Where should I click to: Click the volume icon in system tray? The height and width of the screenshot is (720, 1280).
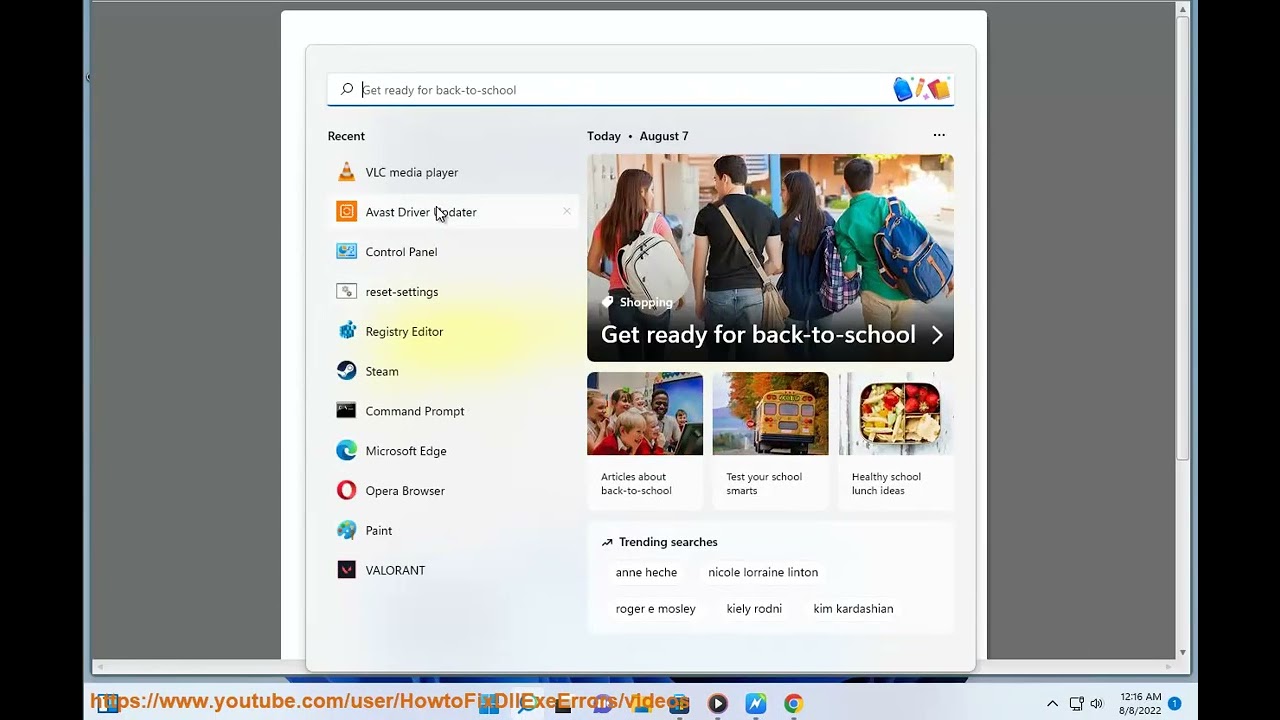[1097, 704]
